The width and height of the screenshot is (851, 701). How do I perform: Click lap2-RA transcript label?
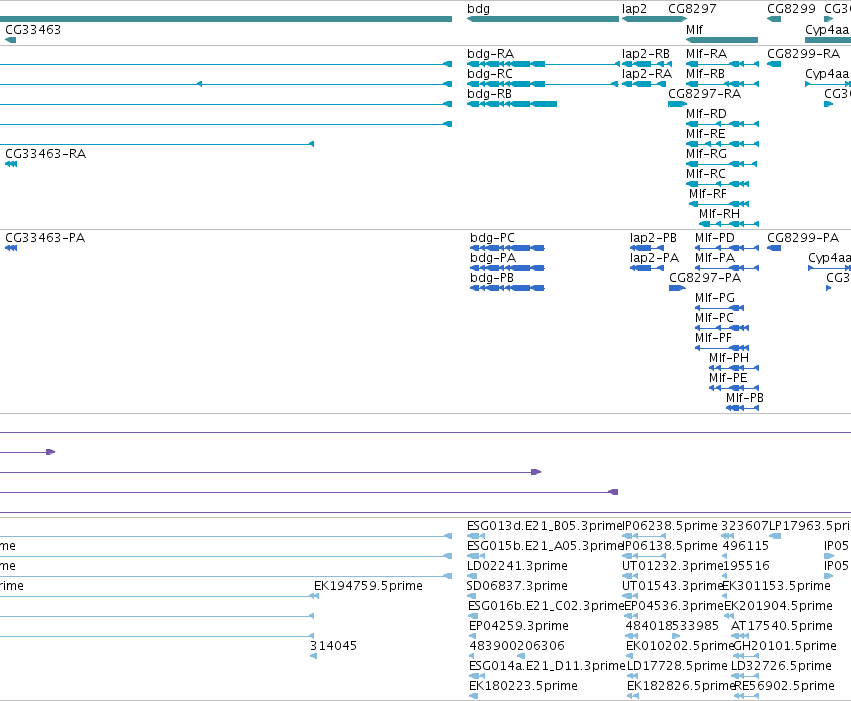pyautogui.click(x=647, y=74)
